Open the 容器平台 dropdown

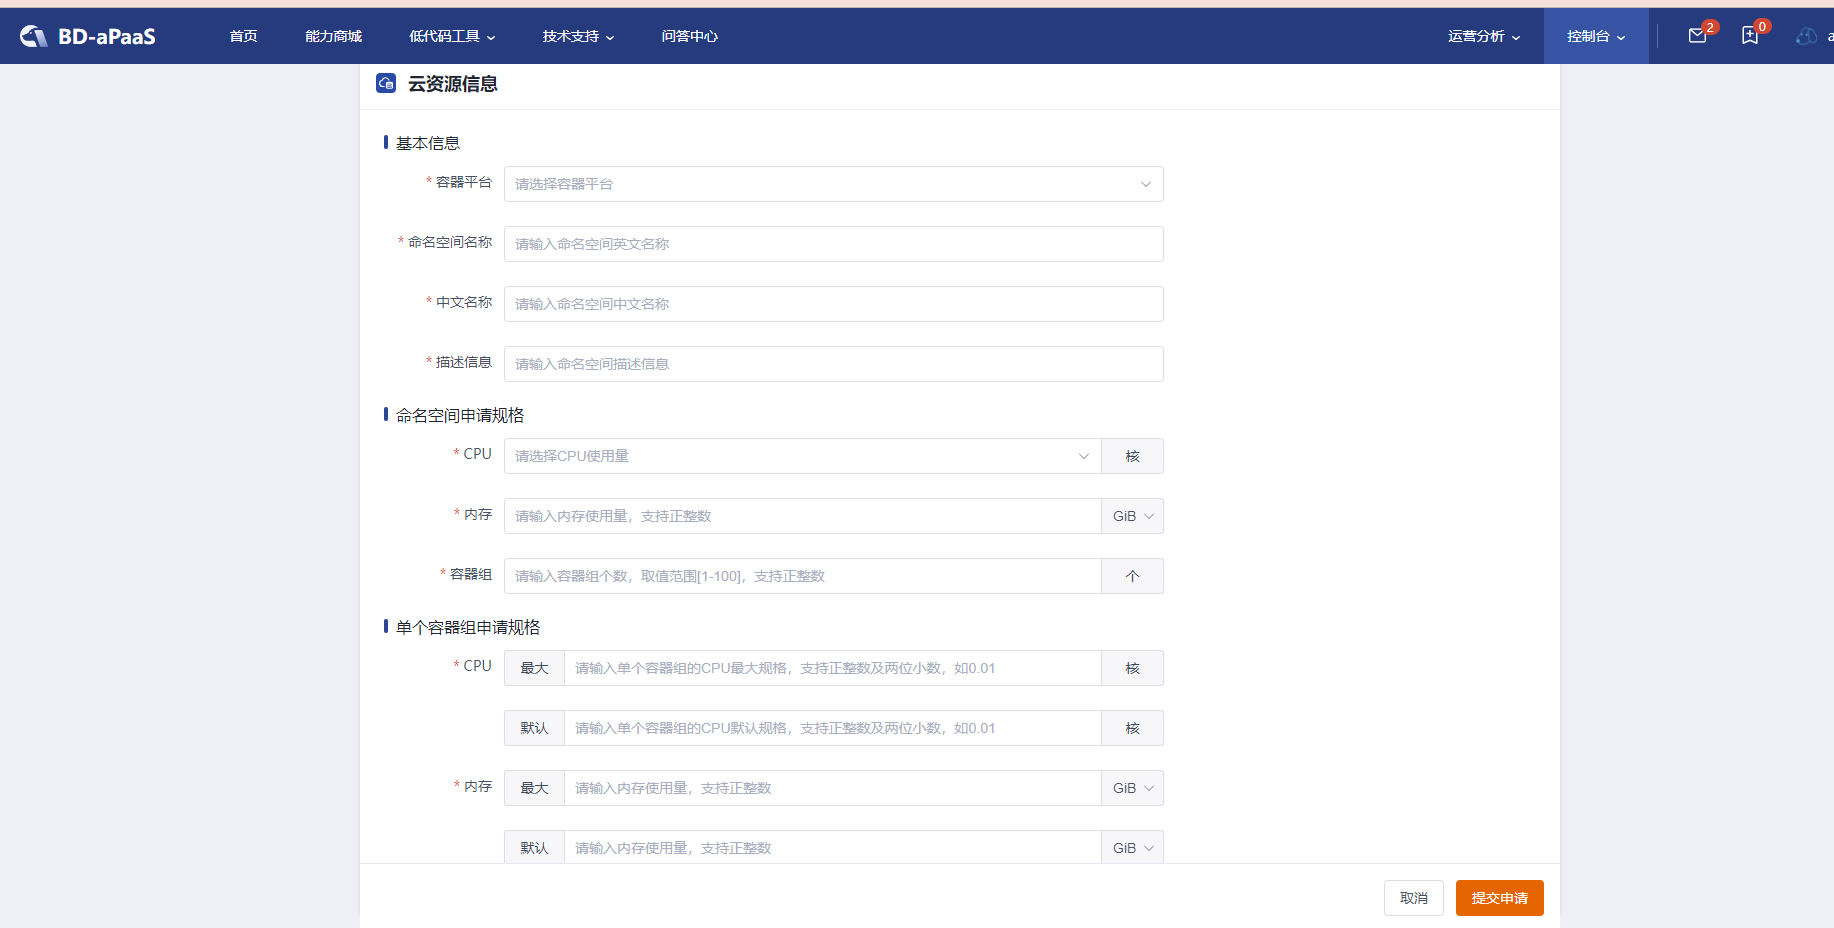834,184
